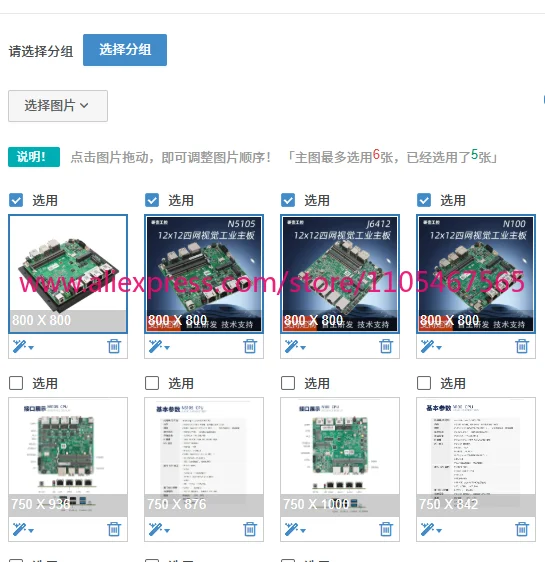Check 选用 for the 750 X 1000 image

[288, 383]
